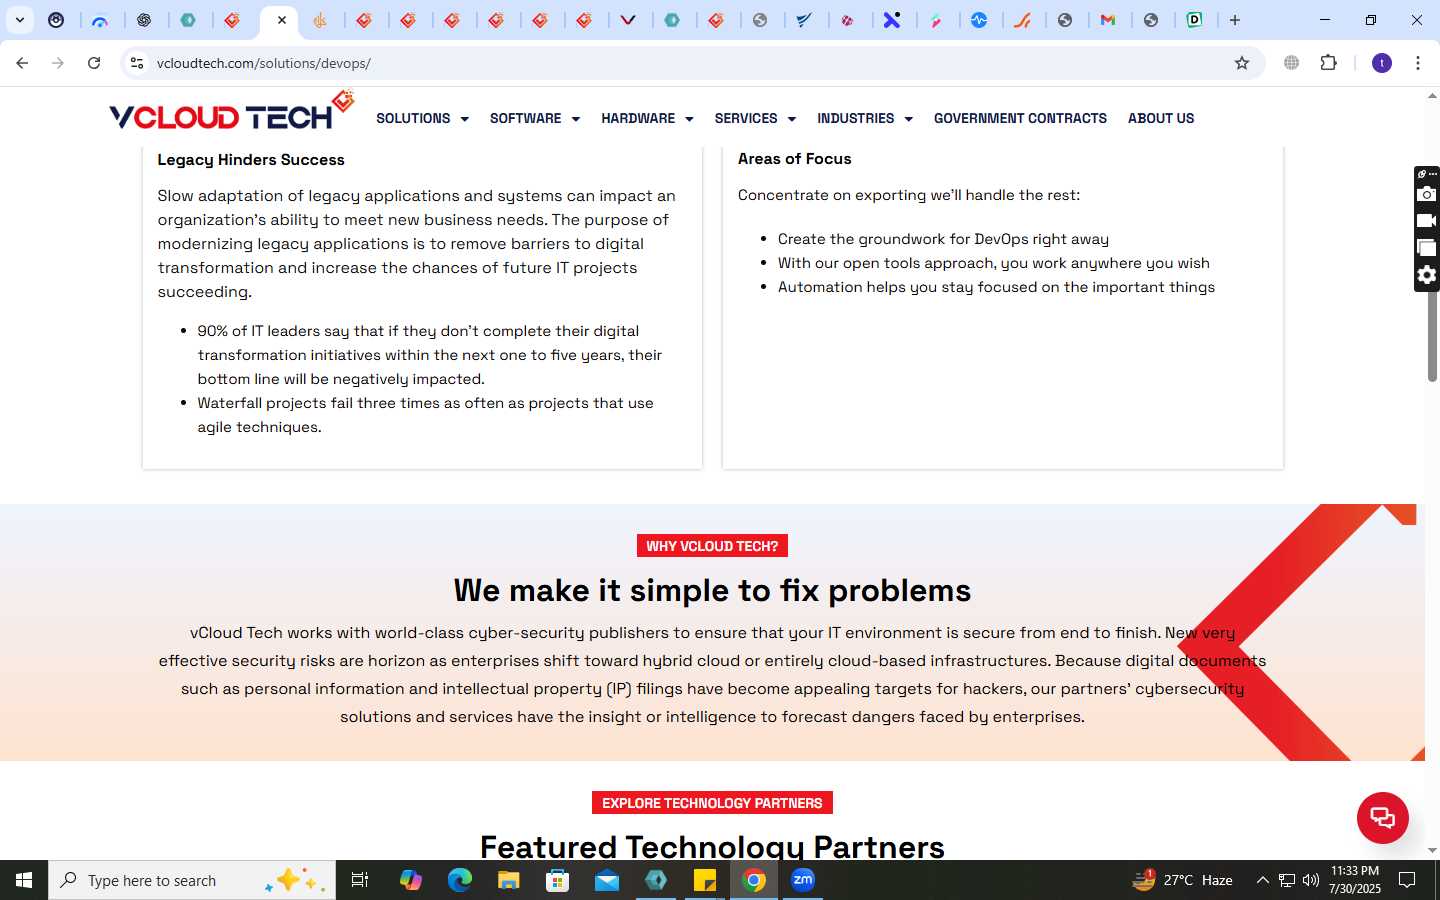Viewport: 1440px width, 900px height.
Task: Open Sticky Notes in the taskbar
Action: [705, 880]
